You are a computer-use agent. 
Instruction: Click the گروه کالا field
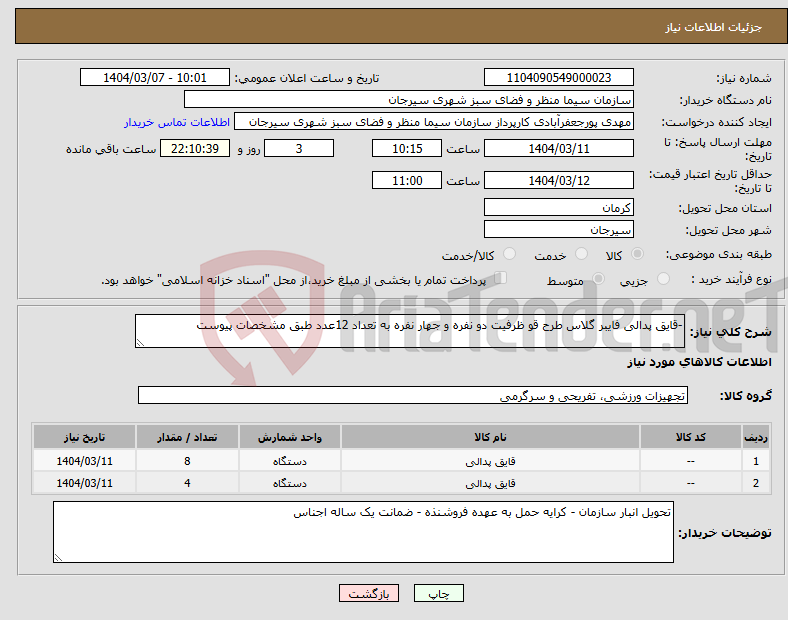pyautogui.click(x=413, y=395)
